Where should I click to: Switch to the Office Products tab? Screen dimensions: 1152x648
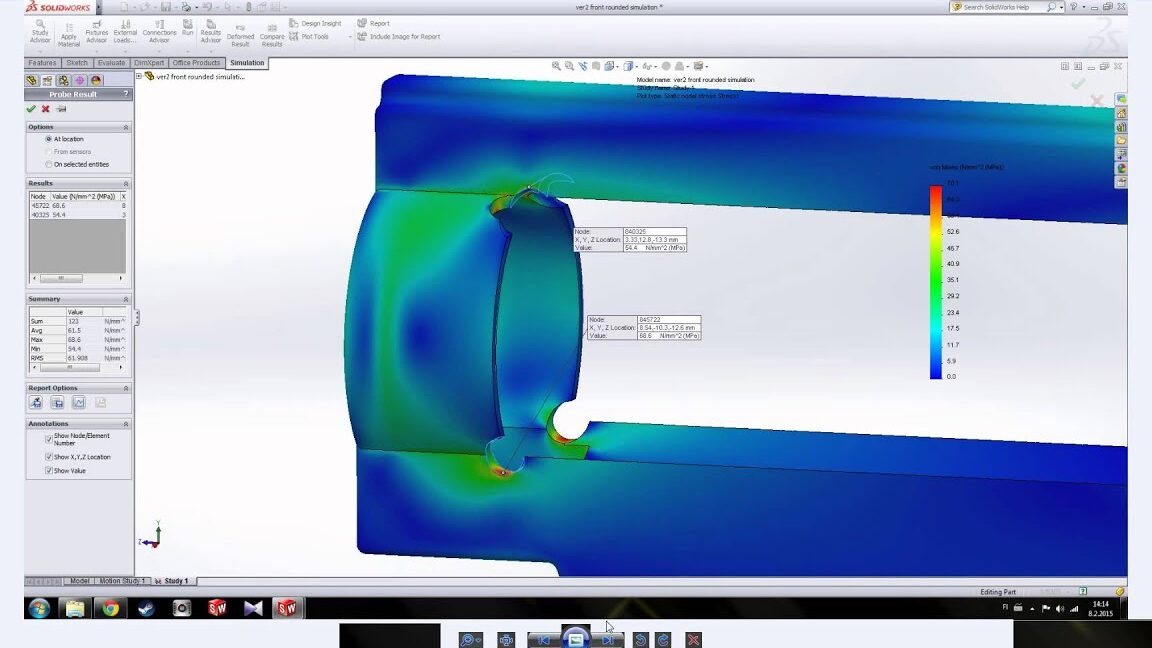tap(196, 63)
